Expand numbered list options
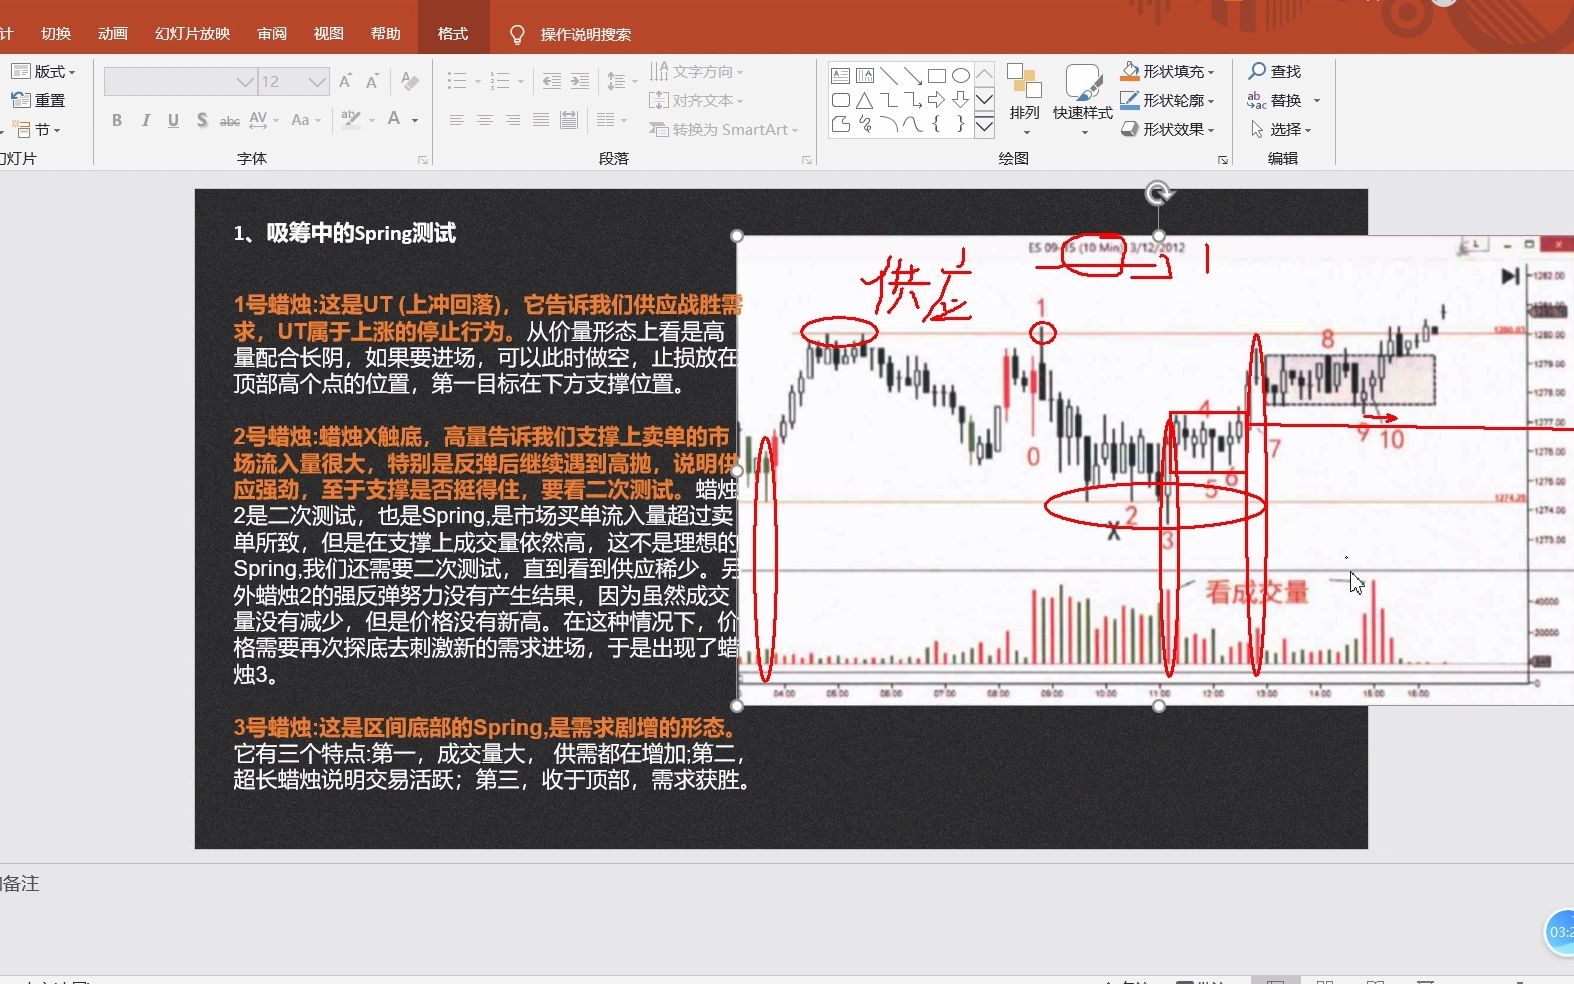Screen dimensions: 1574x984 click(520, 81)
